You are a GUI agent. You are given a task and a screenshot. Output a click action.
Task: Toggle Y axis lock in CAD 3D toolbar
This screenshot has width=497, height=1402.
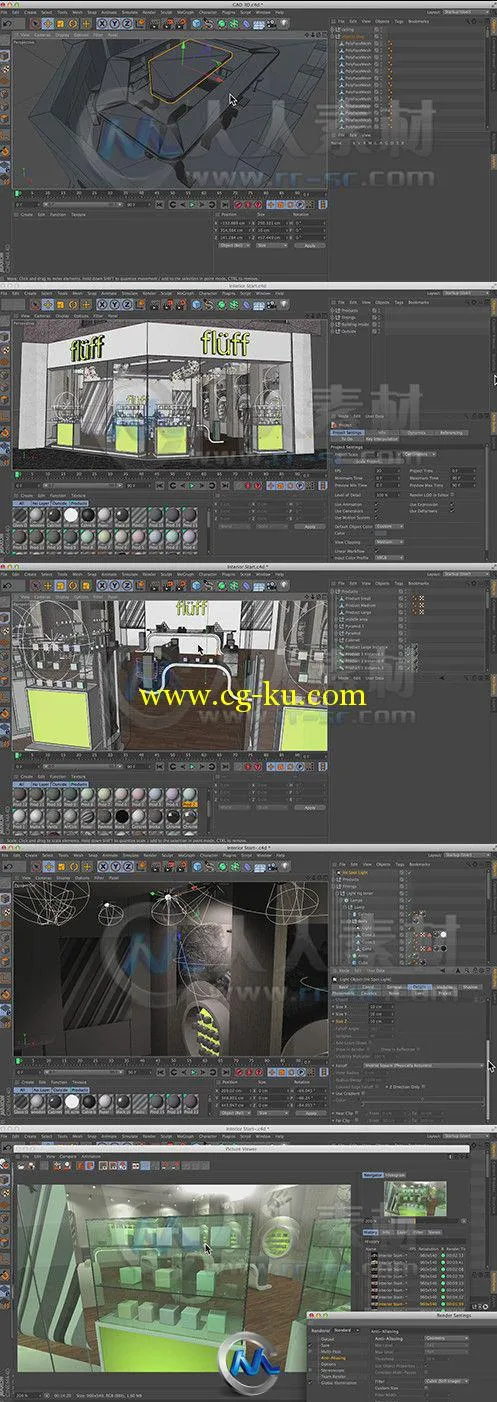click(x=115, y=23)
